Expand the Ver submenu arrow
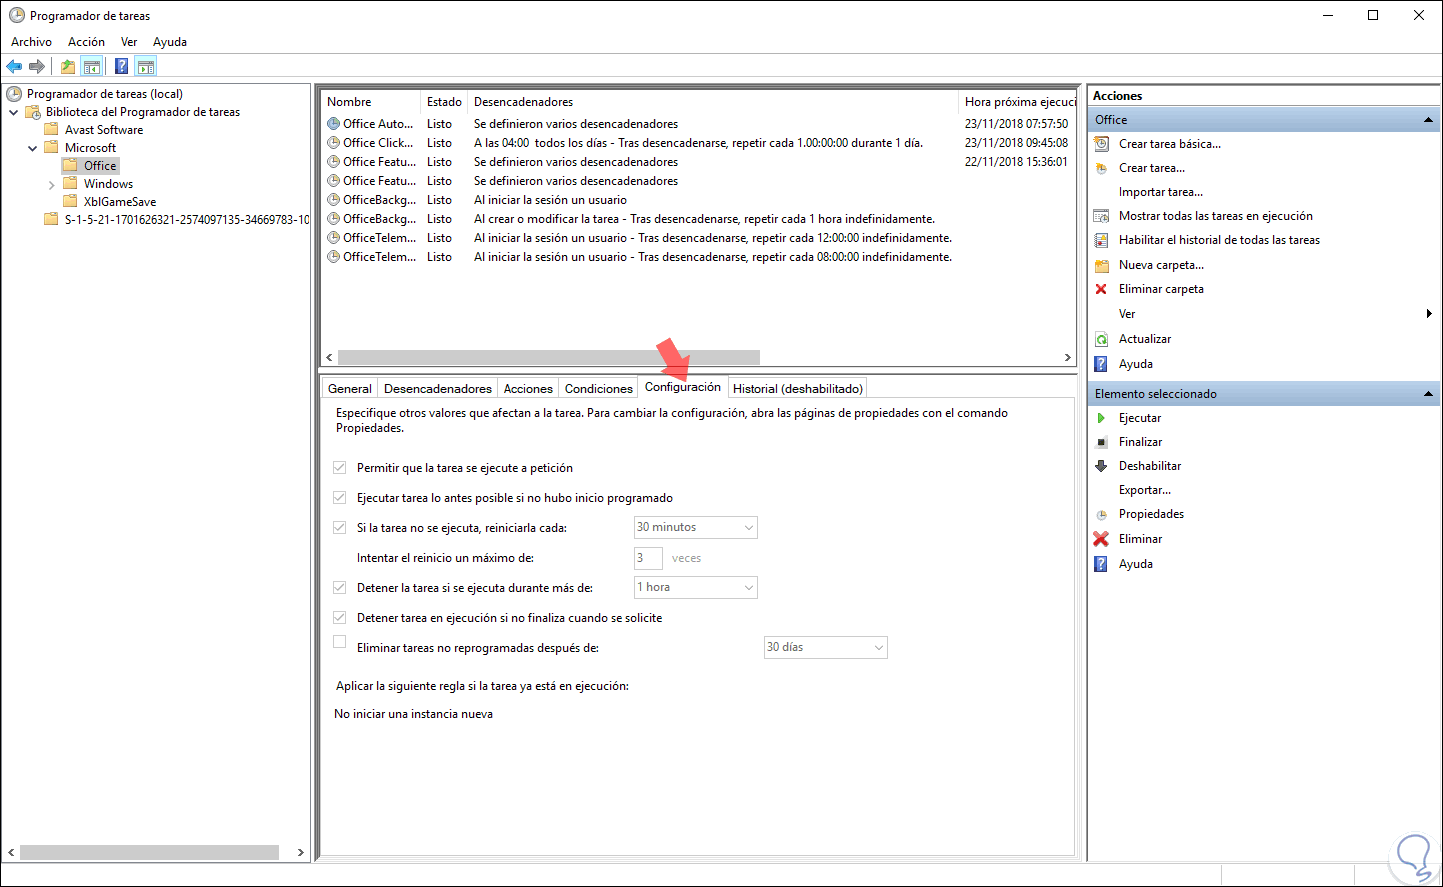Screen dimensions: 1443x887 [1429, 314]
